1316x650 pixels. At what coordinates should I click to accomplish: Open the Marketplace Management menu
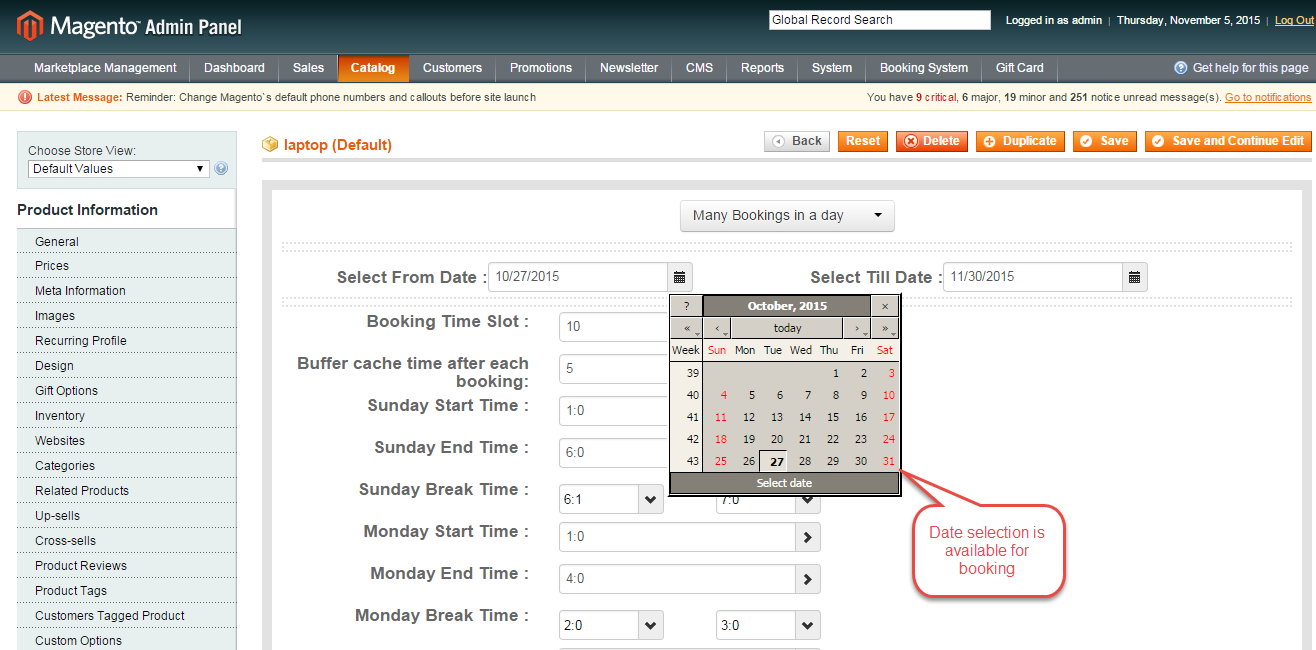[105, 68]
